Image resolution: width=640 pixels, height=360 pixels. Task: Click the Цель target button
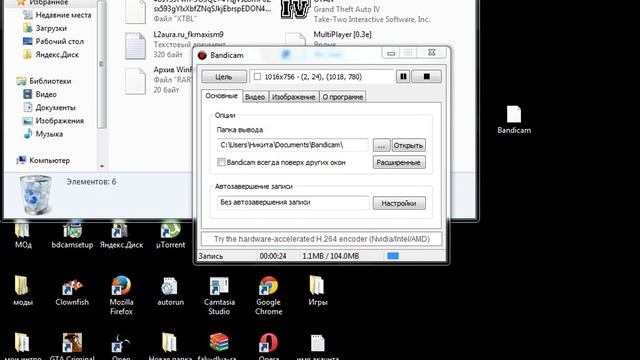tap(224, 77)
